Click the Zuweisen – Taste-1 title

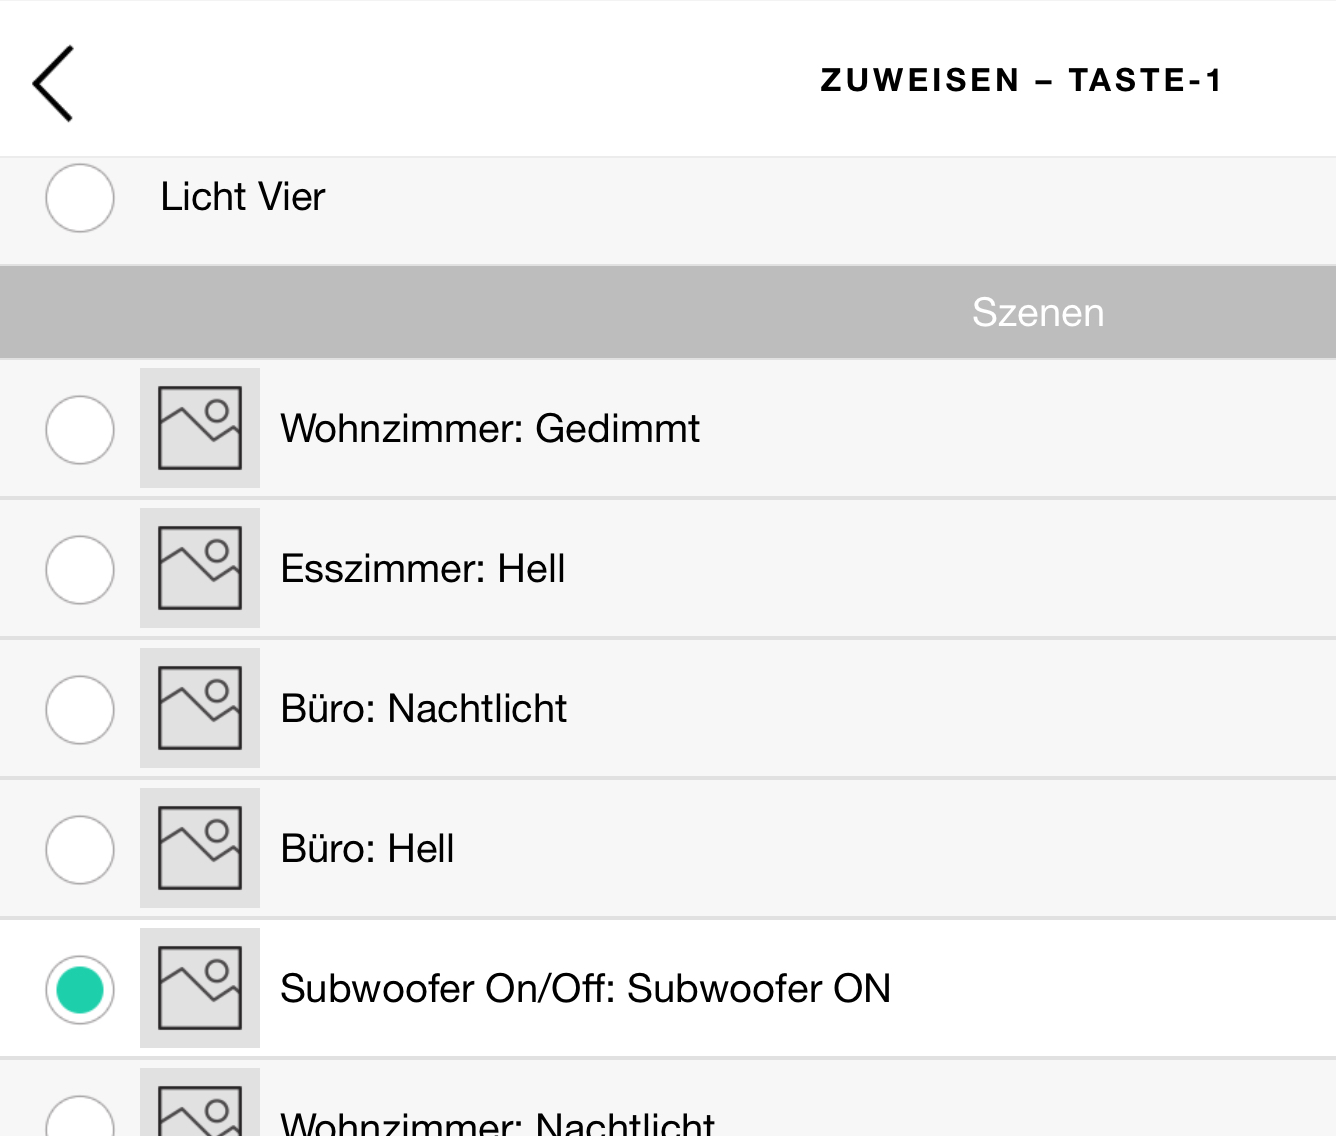(1021, 80)
